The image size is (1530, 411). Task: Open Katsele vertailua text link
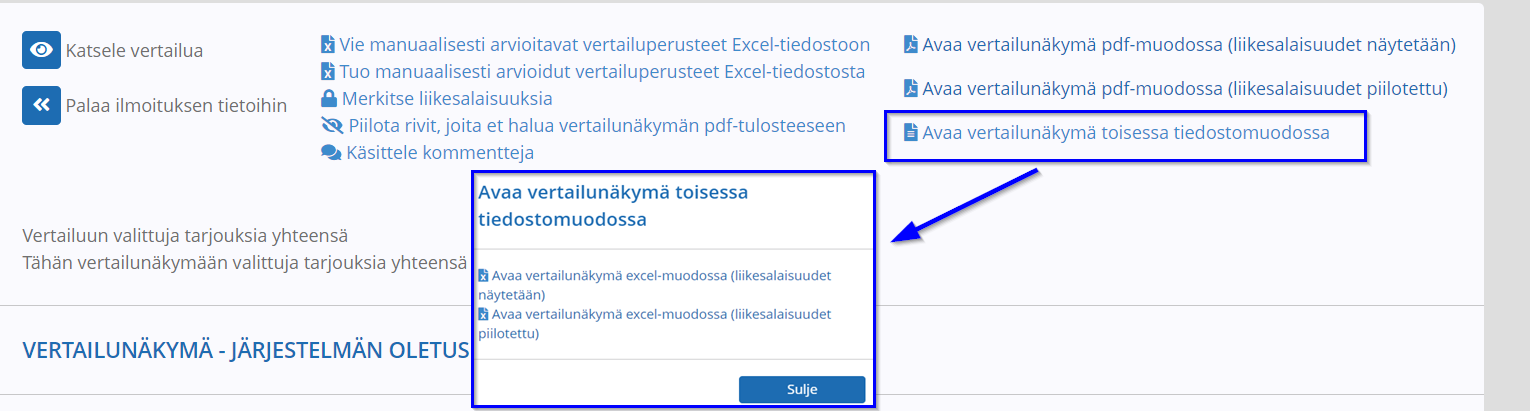pos(134,50)
